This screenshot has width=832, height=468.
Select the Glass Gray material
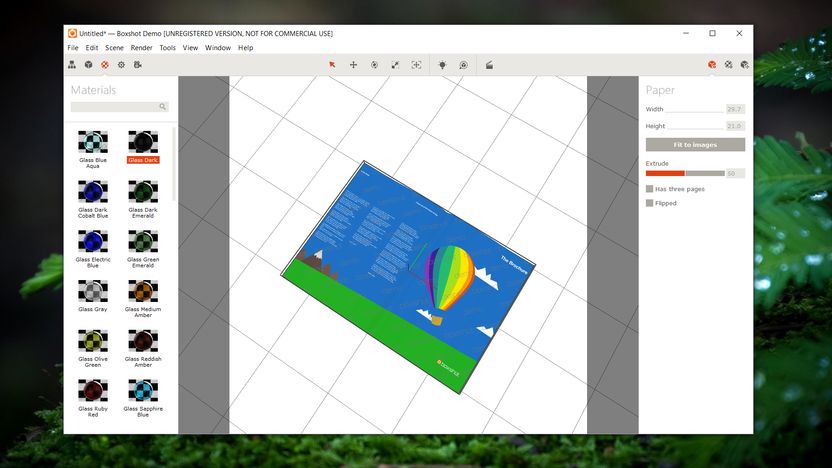point(93,296)
